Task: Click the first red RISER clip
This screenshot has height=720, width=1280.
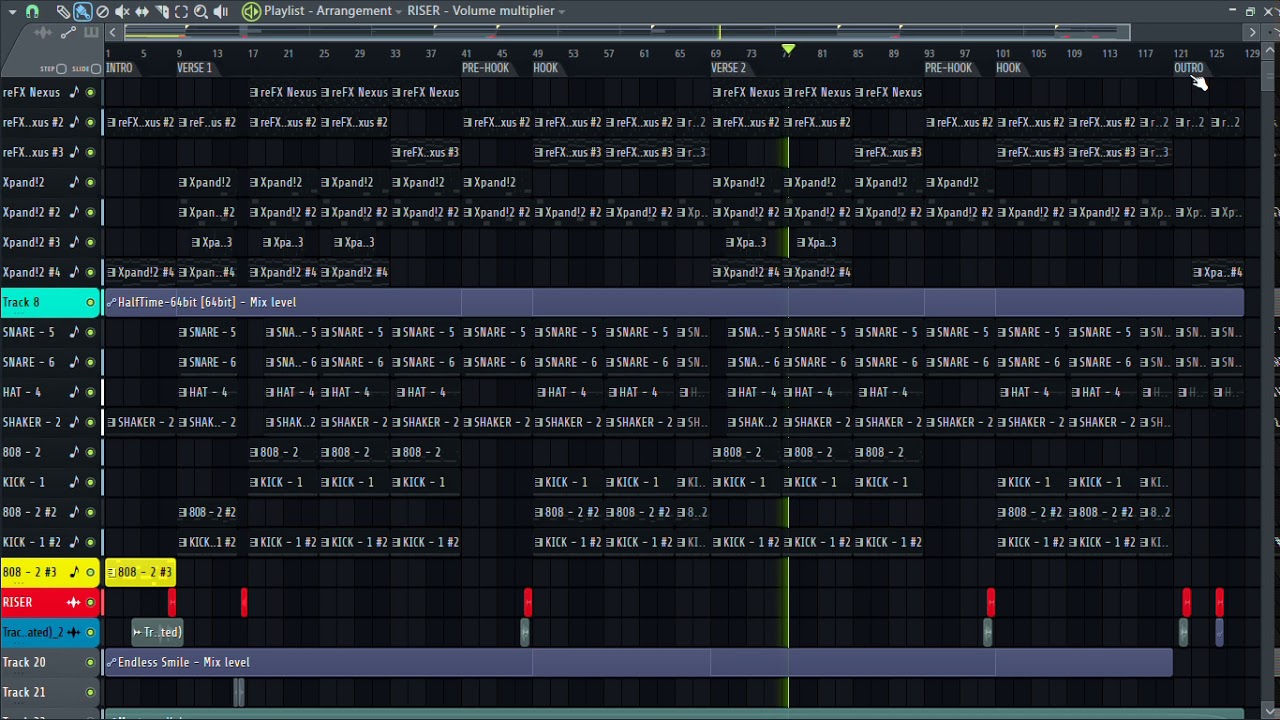Action: [172, 602]
